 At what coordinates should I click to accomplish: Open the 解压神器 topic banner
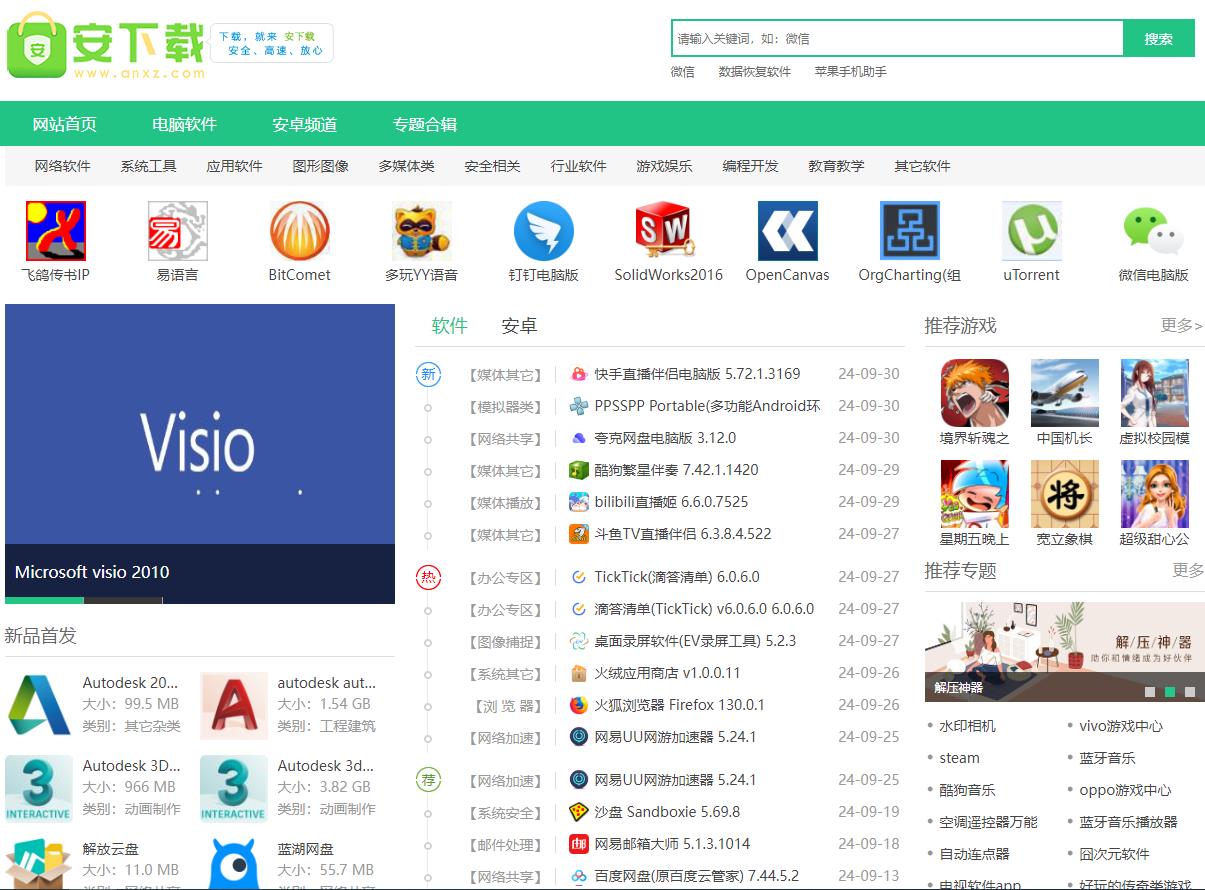(1065, 651)
